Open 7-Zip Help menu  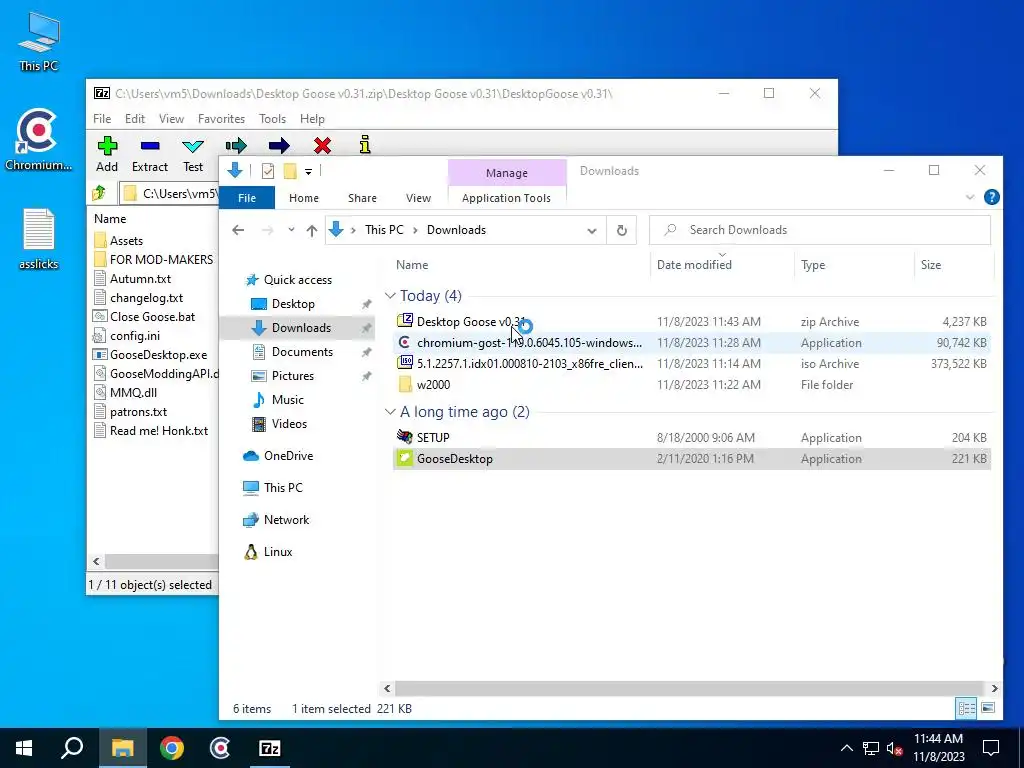pos(312,119)
